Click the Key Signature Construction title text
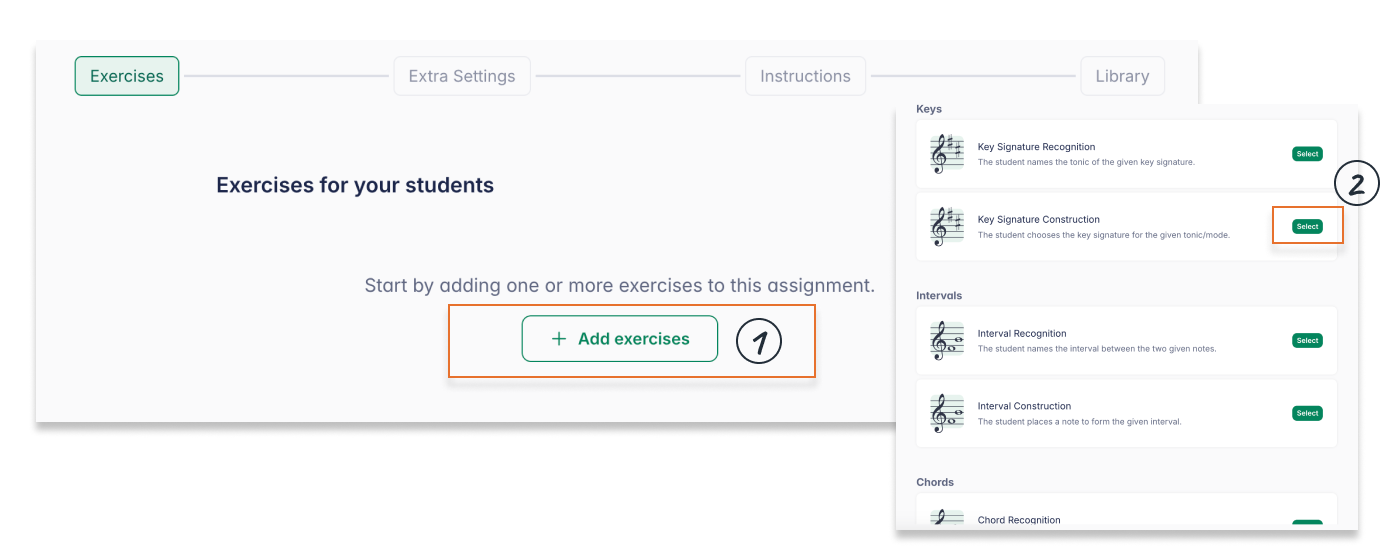Image resolution: width=1400 pixels, height=560 pixels. click(1038, 220)
